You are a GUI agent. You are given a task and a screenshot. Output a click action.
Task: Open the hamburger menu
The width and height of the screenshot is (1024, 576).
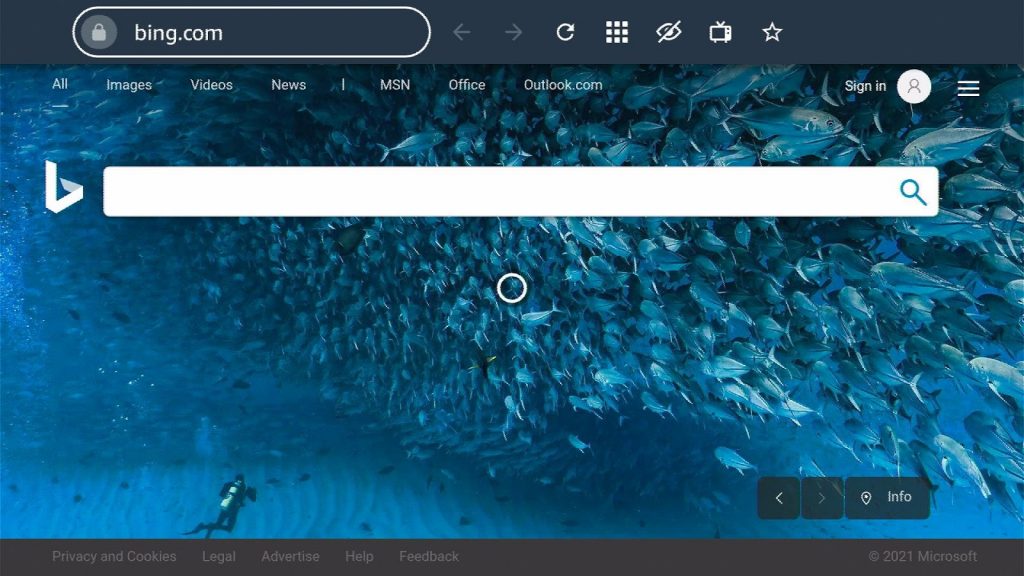click(968, 88)
